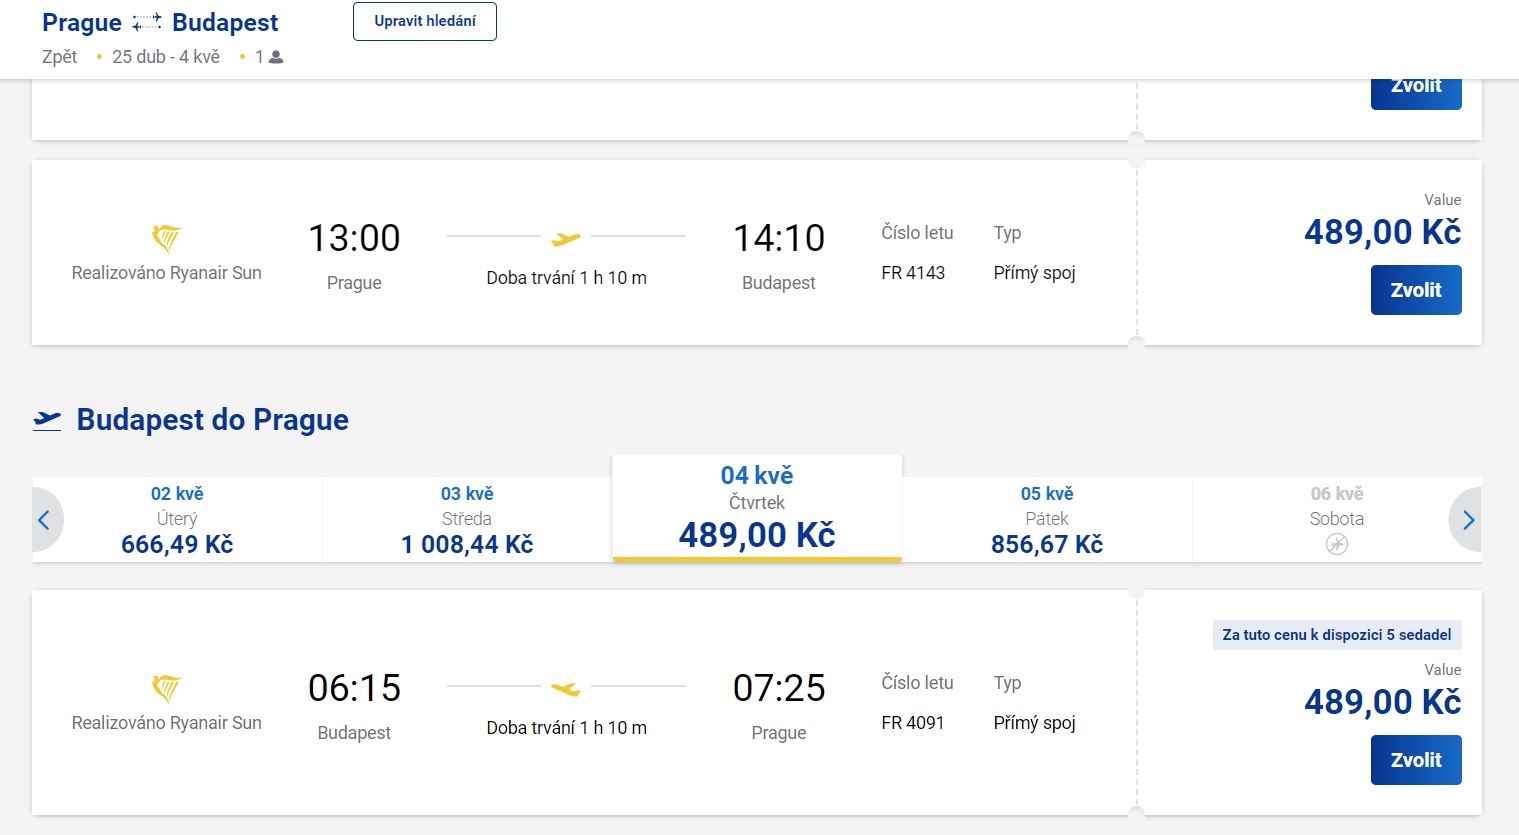
Task: Click Ryanair harp logo on 06:15 flight
Action: [166, 689]
